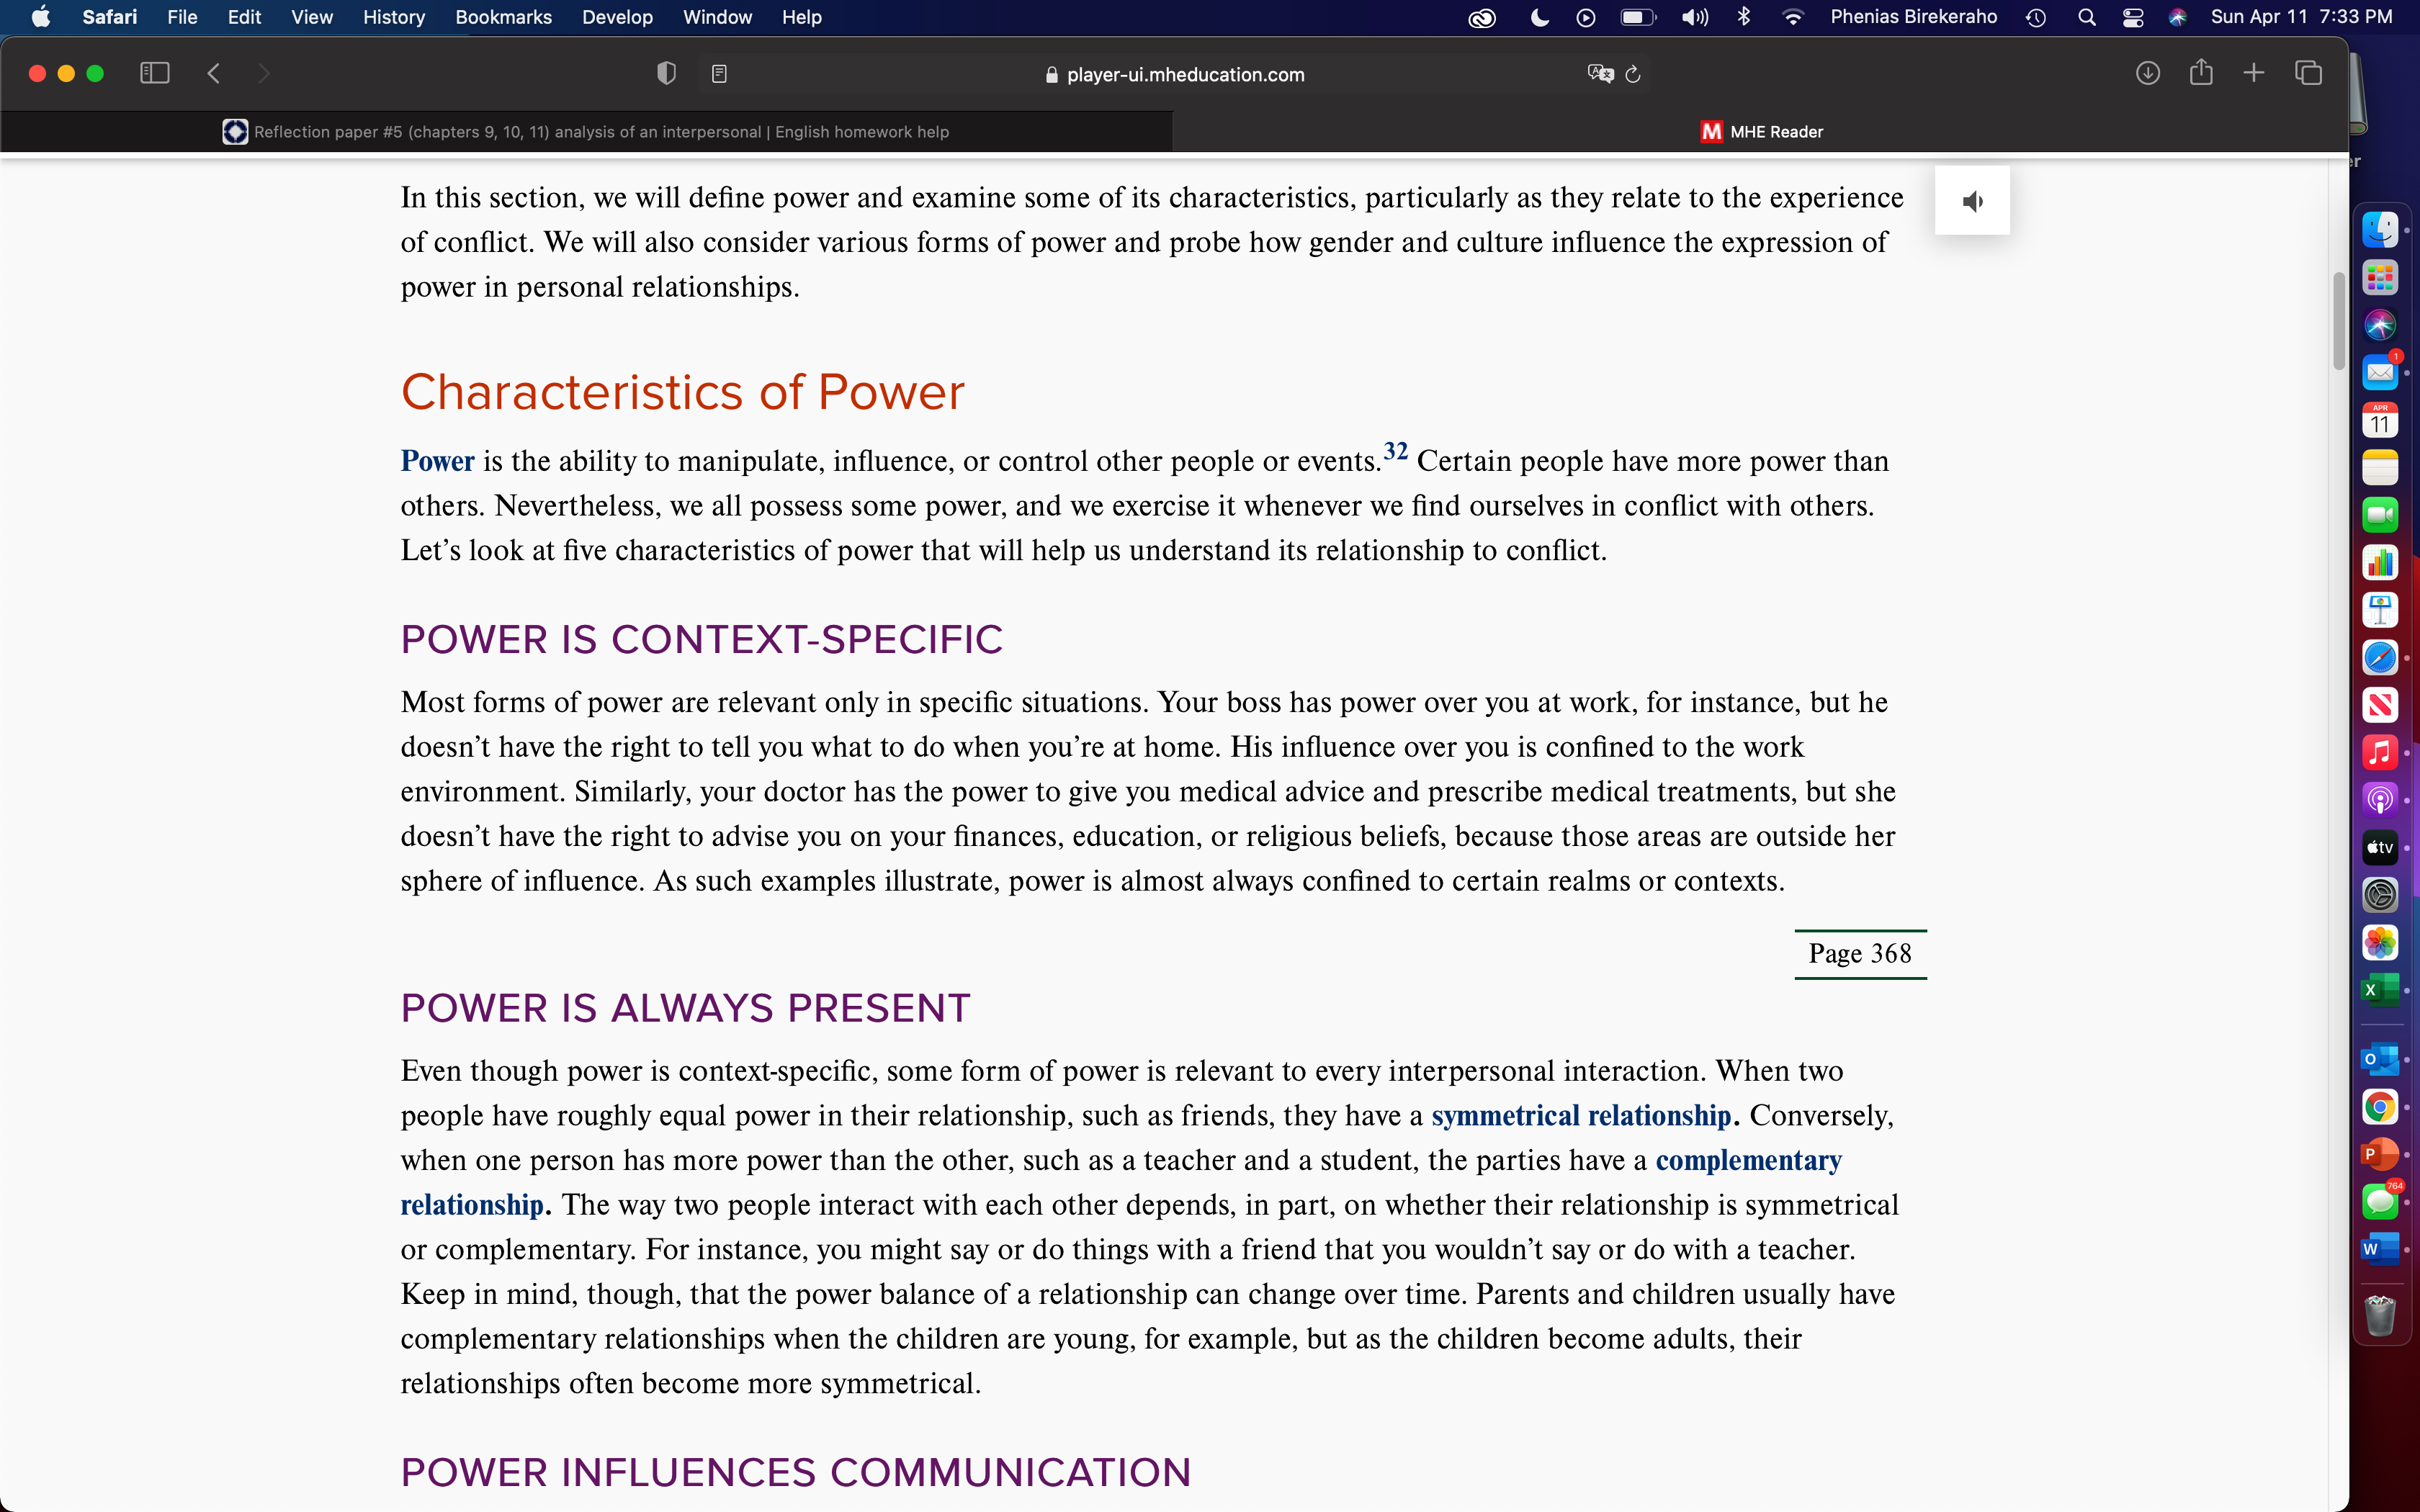Open the volume menu bar control

coord(1695,17)
